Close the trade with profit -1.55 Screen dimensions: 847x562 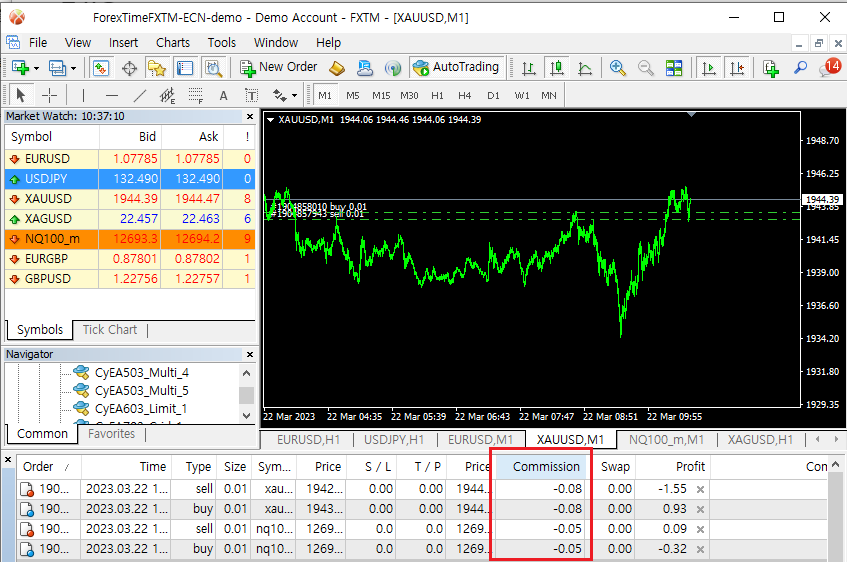(x=700, y=490)
